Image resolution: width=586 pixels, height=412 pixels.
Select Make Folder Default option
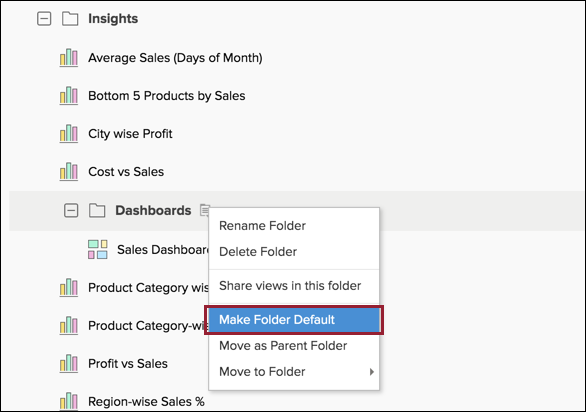[294, 320]
